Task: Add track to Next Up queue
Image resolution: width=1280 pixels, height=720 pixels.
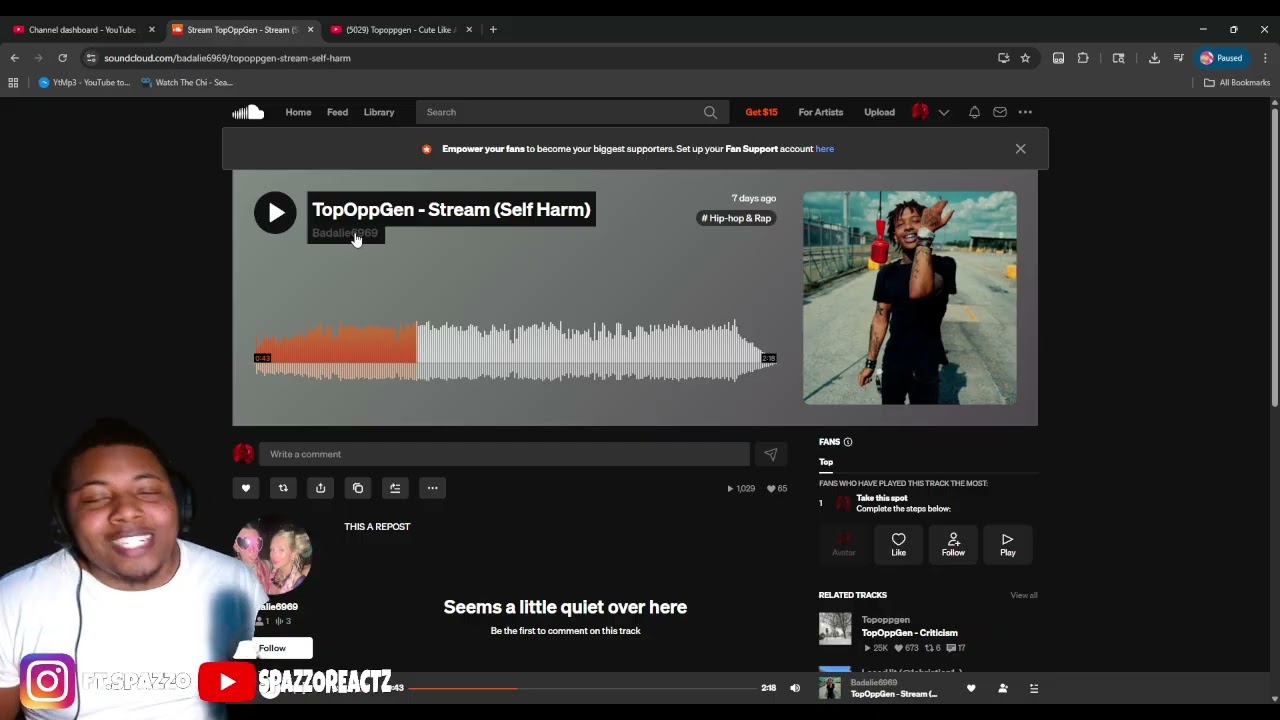Action: pos(395,488)
